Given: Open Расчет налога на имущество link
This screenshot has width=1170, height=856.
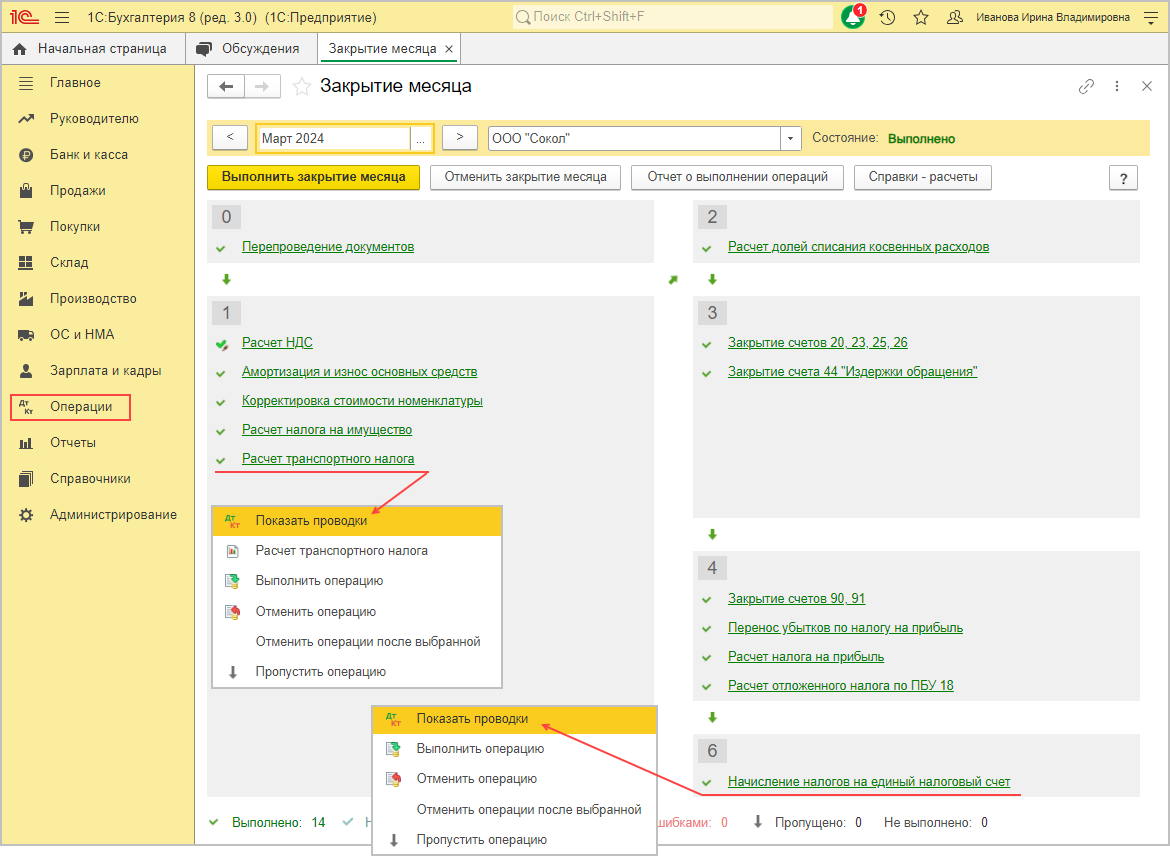Looking at the screenshot, I should tap(327, 430).
